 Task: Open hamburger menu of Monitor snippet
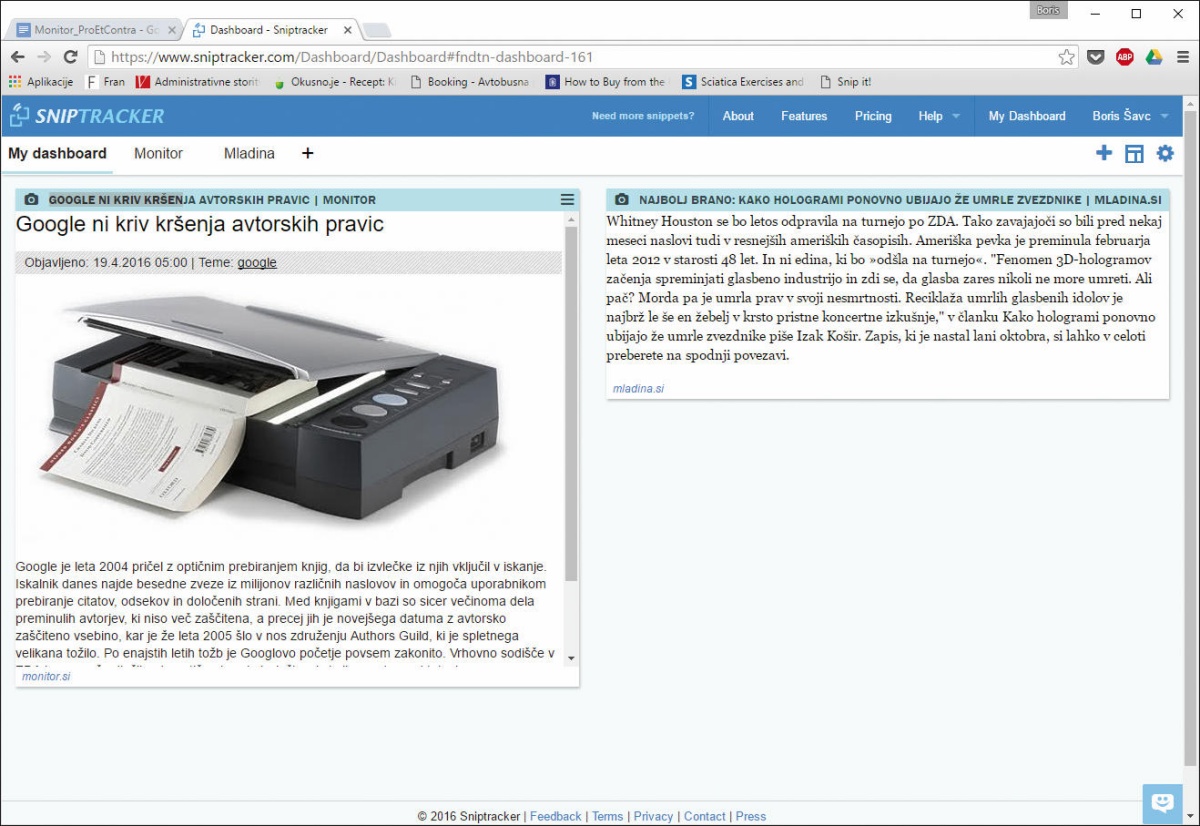click(x=567, y=200)
